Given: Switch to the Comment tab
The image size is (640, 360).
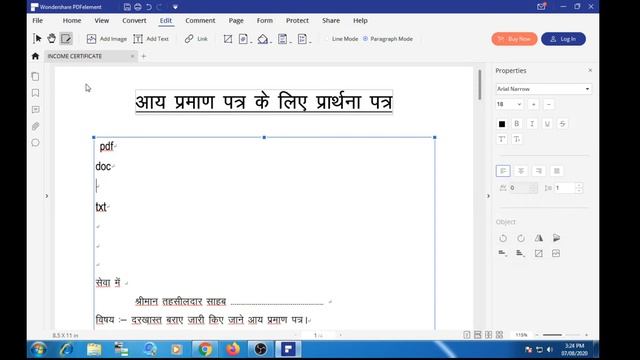Looking at the screenshot, I should point(200,20).
